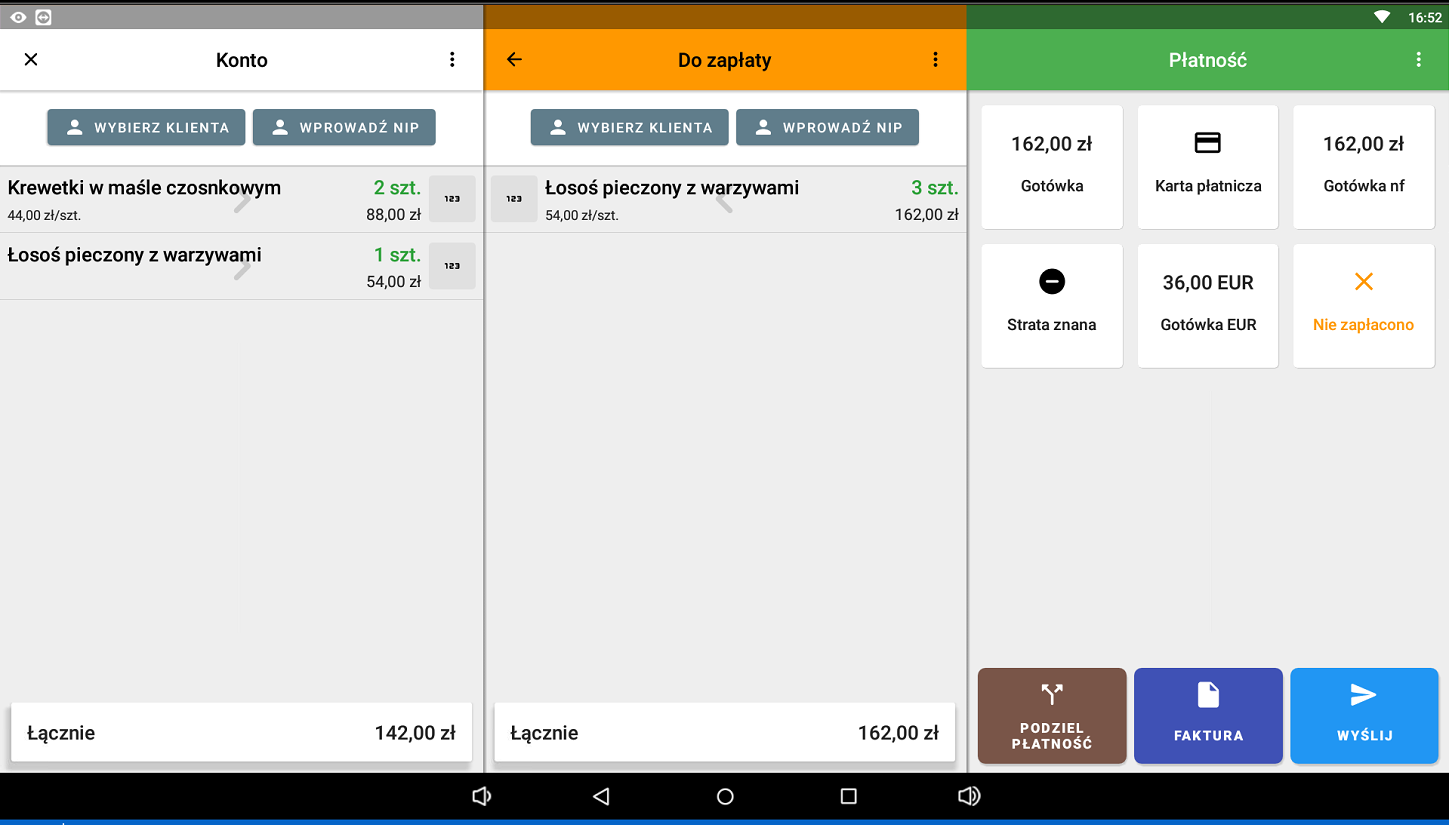Open Konto panel three-dot overflow menu
The image size is (1449, 825).
tap(452, 60)
